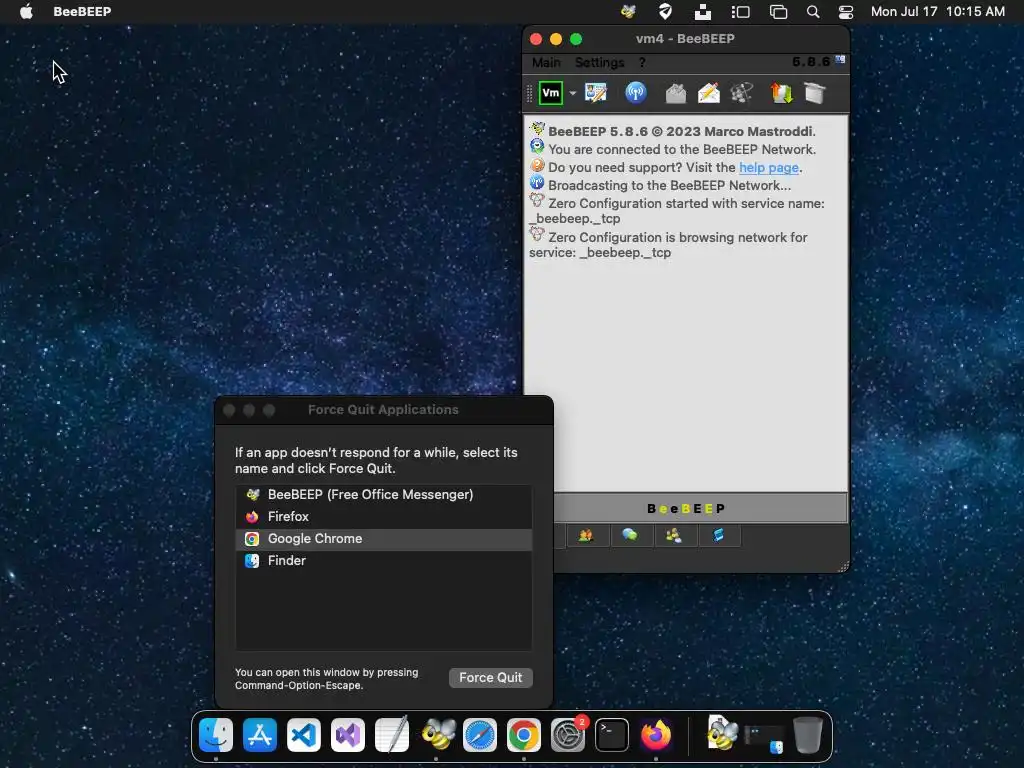Open Google Chrome from the Dock
This screenshot has height=768, width=1024.
click(524, 735)
